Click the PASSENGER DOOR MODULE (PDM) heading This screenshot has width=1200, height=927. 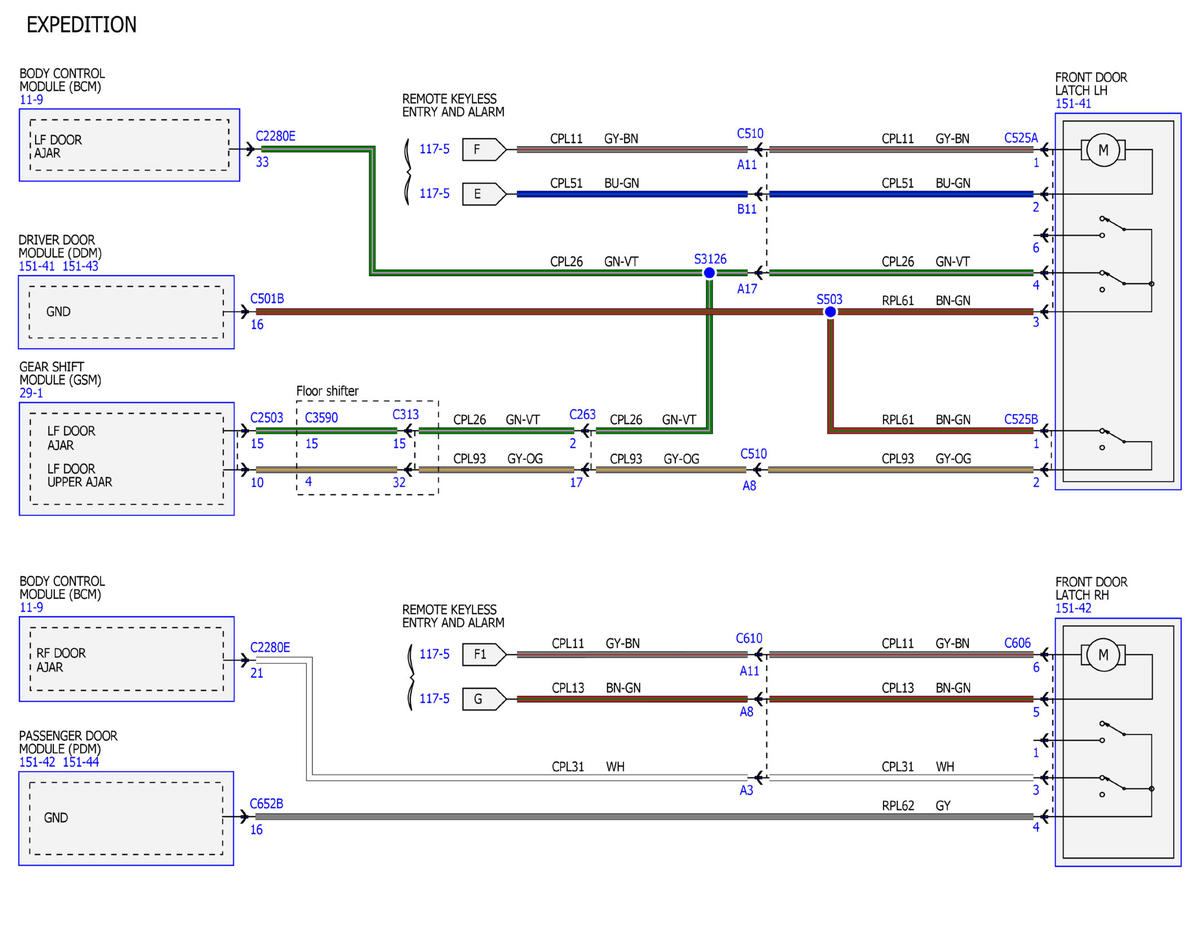click(x=68, y=742)
